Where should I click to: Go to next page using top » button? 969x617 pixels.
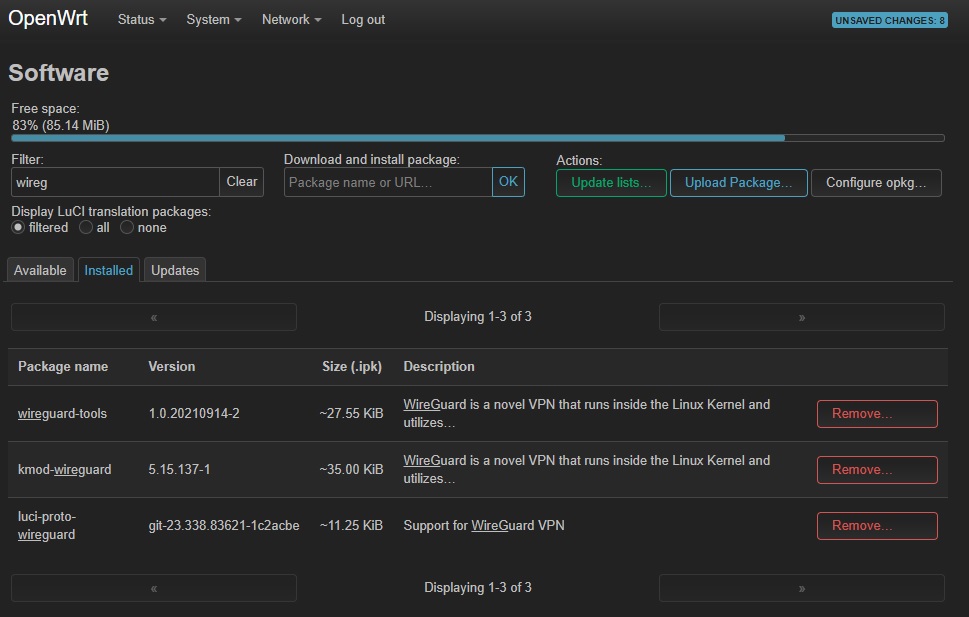(x=801, y=317)
